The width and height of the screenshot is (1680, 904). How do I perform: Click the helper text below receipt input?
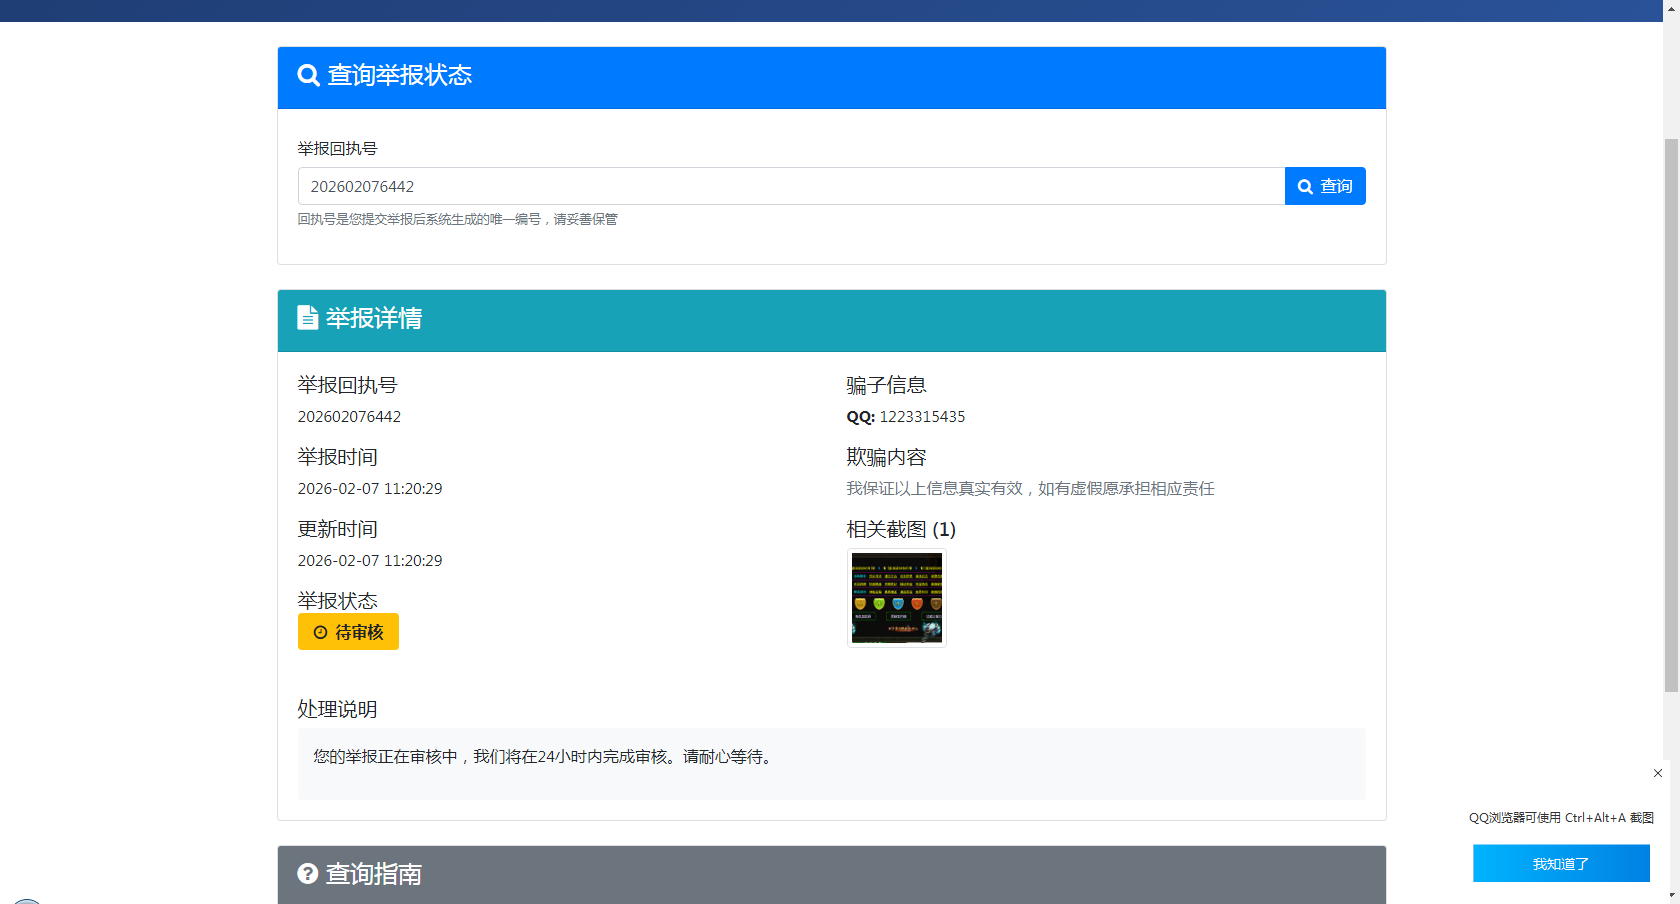pyautogui.click(x=457, y=220)
